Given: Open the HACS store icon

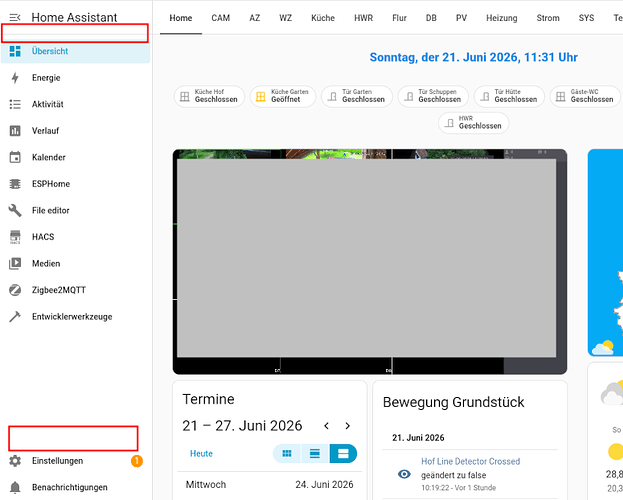Looking at the screenshot, I should 15,237.
